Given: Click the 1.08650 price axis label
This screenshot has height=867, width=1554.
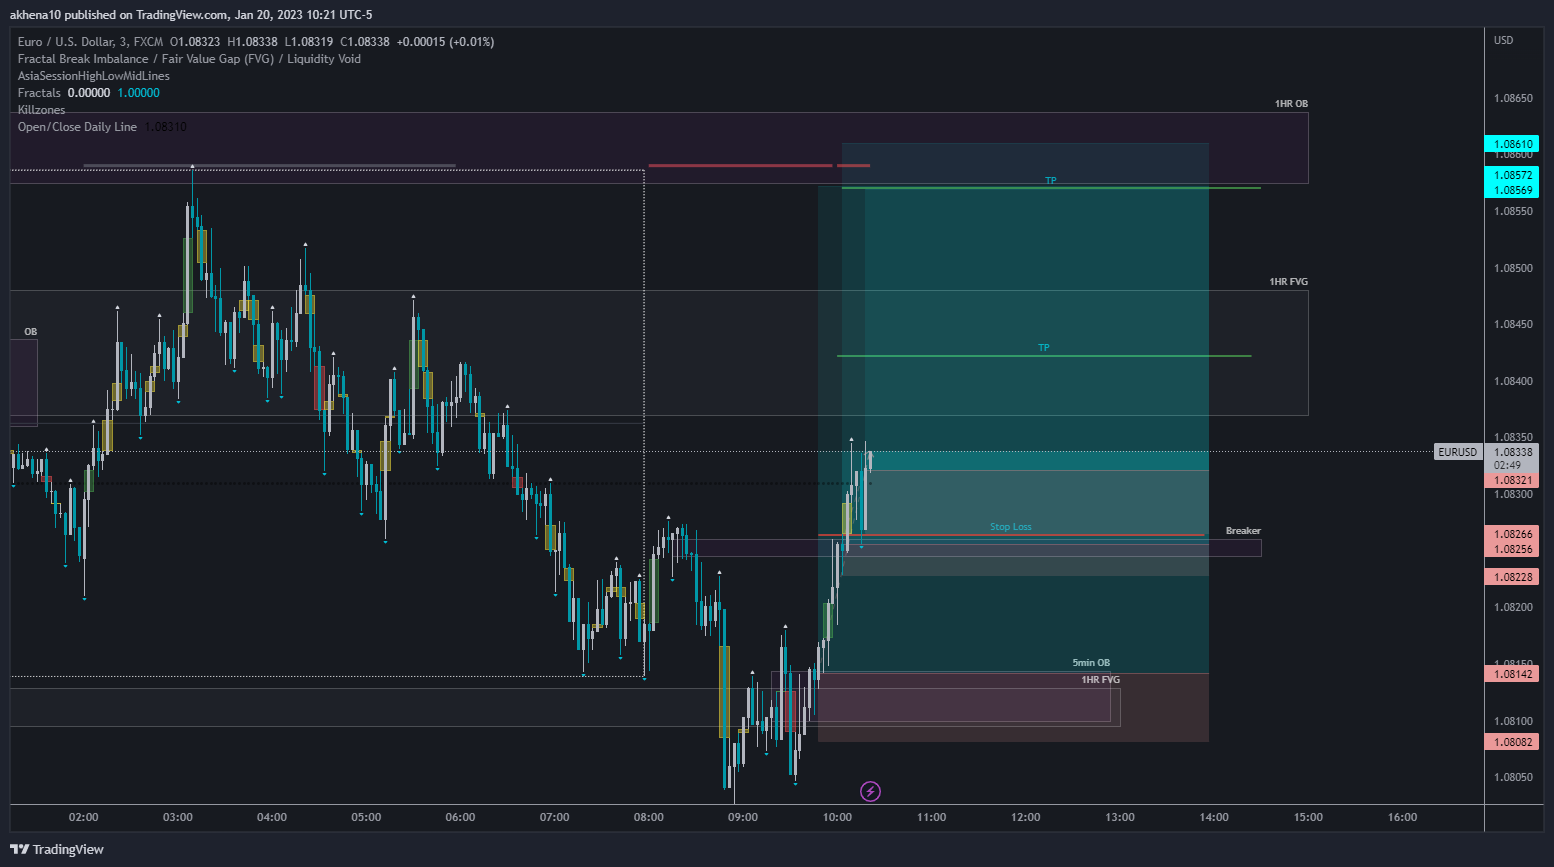Looking at the screenshot, I should pos(1513,98).
